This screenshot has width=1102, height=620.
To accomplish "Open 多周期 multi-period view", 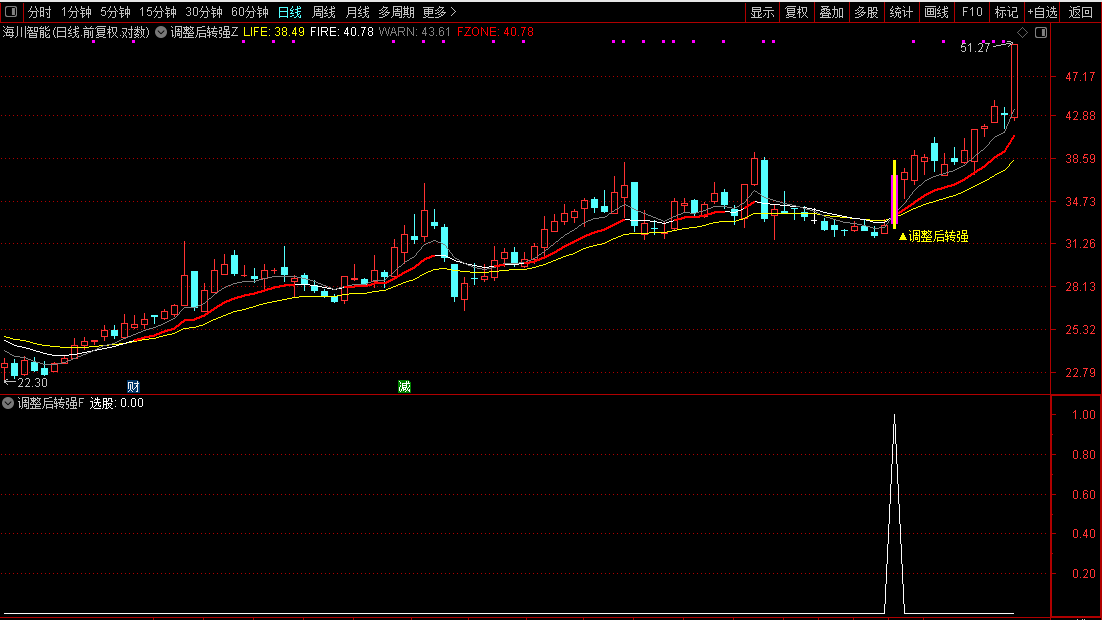I will click(x=396, y=12).
